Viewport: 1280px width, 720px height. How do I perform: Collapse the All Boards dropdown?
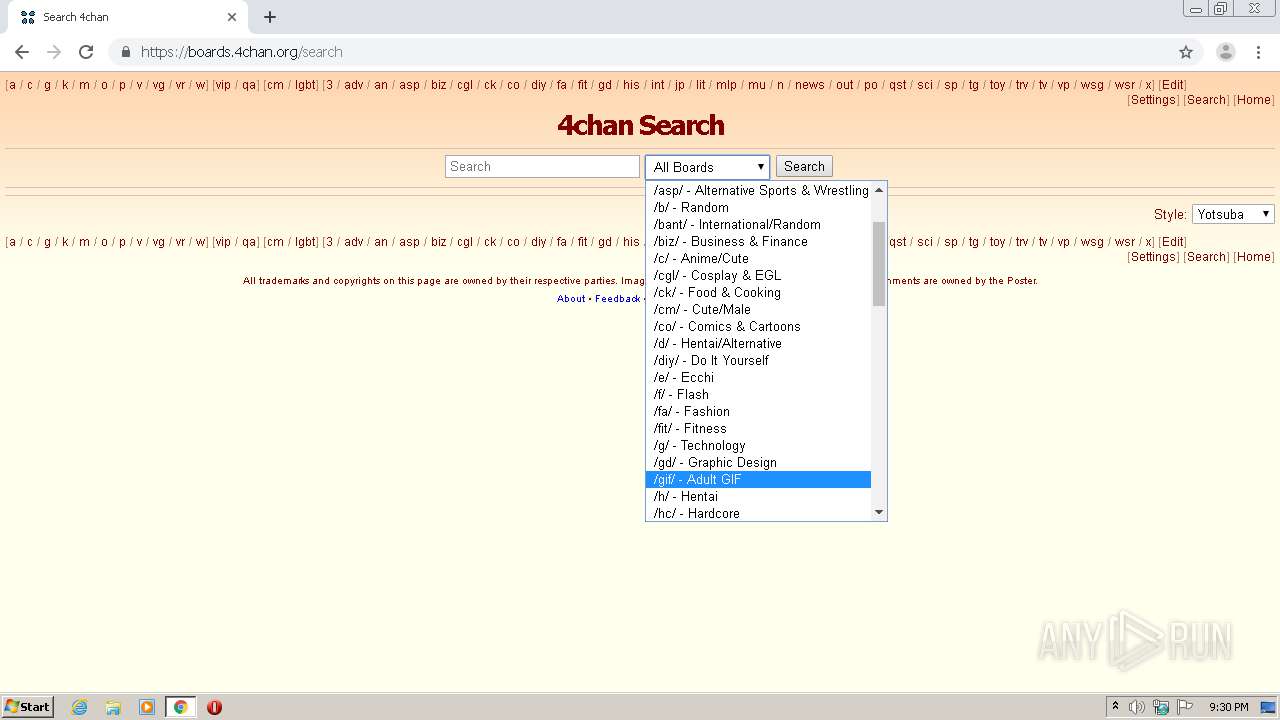(x=707, y=167)
